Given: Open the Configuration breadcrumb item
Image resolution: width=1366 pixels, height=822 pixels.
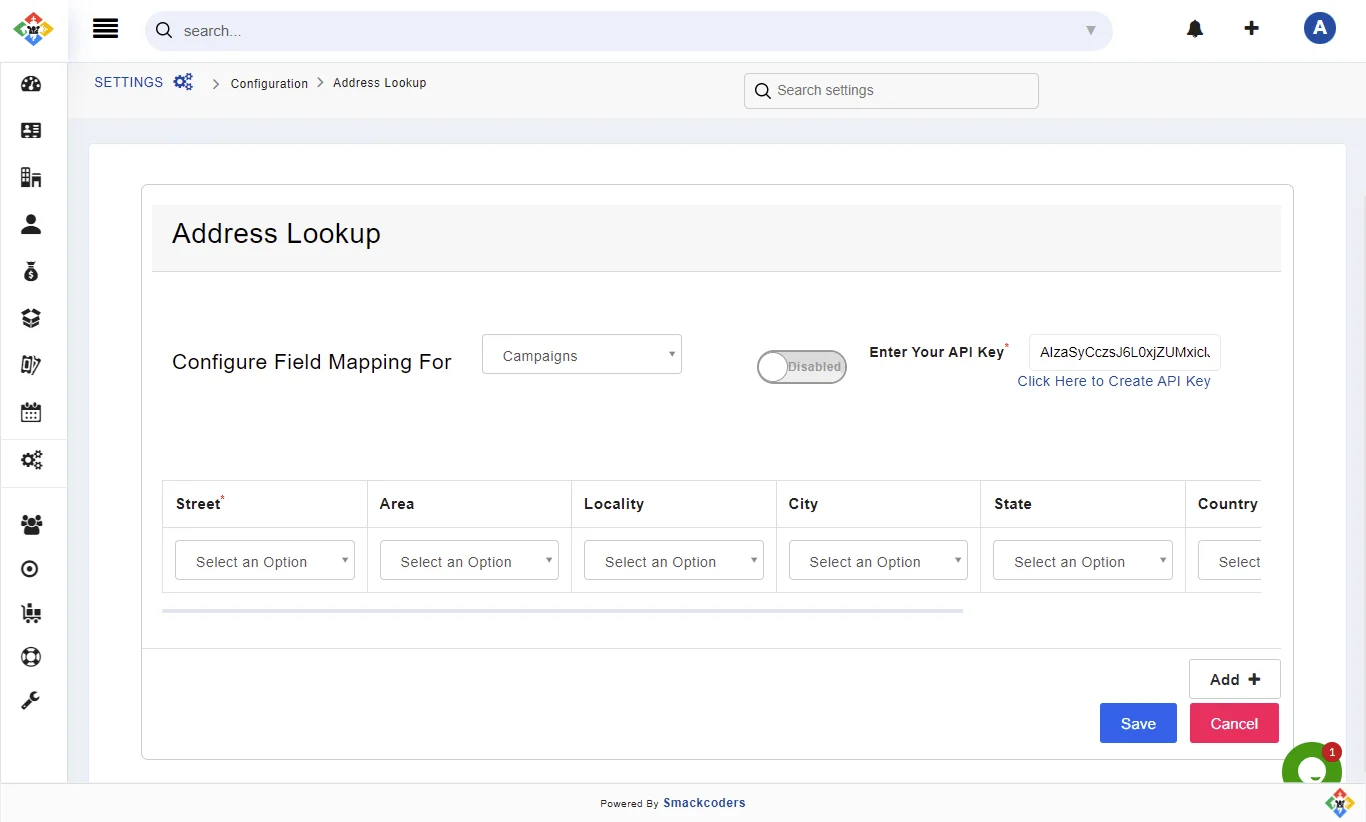Looking at the screenshot, I should pyautogui.click(x=269, y=83).
